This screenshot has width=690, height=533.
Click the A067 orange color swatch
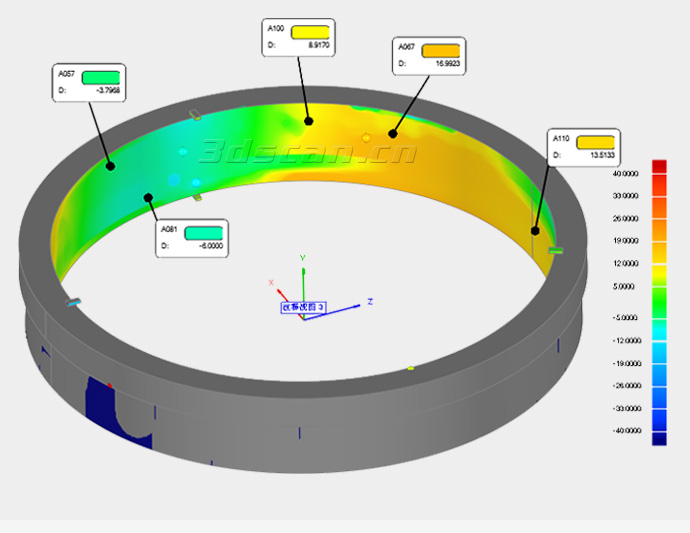[439, 49]
